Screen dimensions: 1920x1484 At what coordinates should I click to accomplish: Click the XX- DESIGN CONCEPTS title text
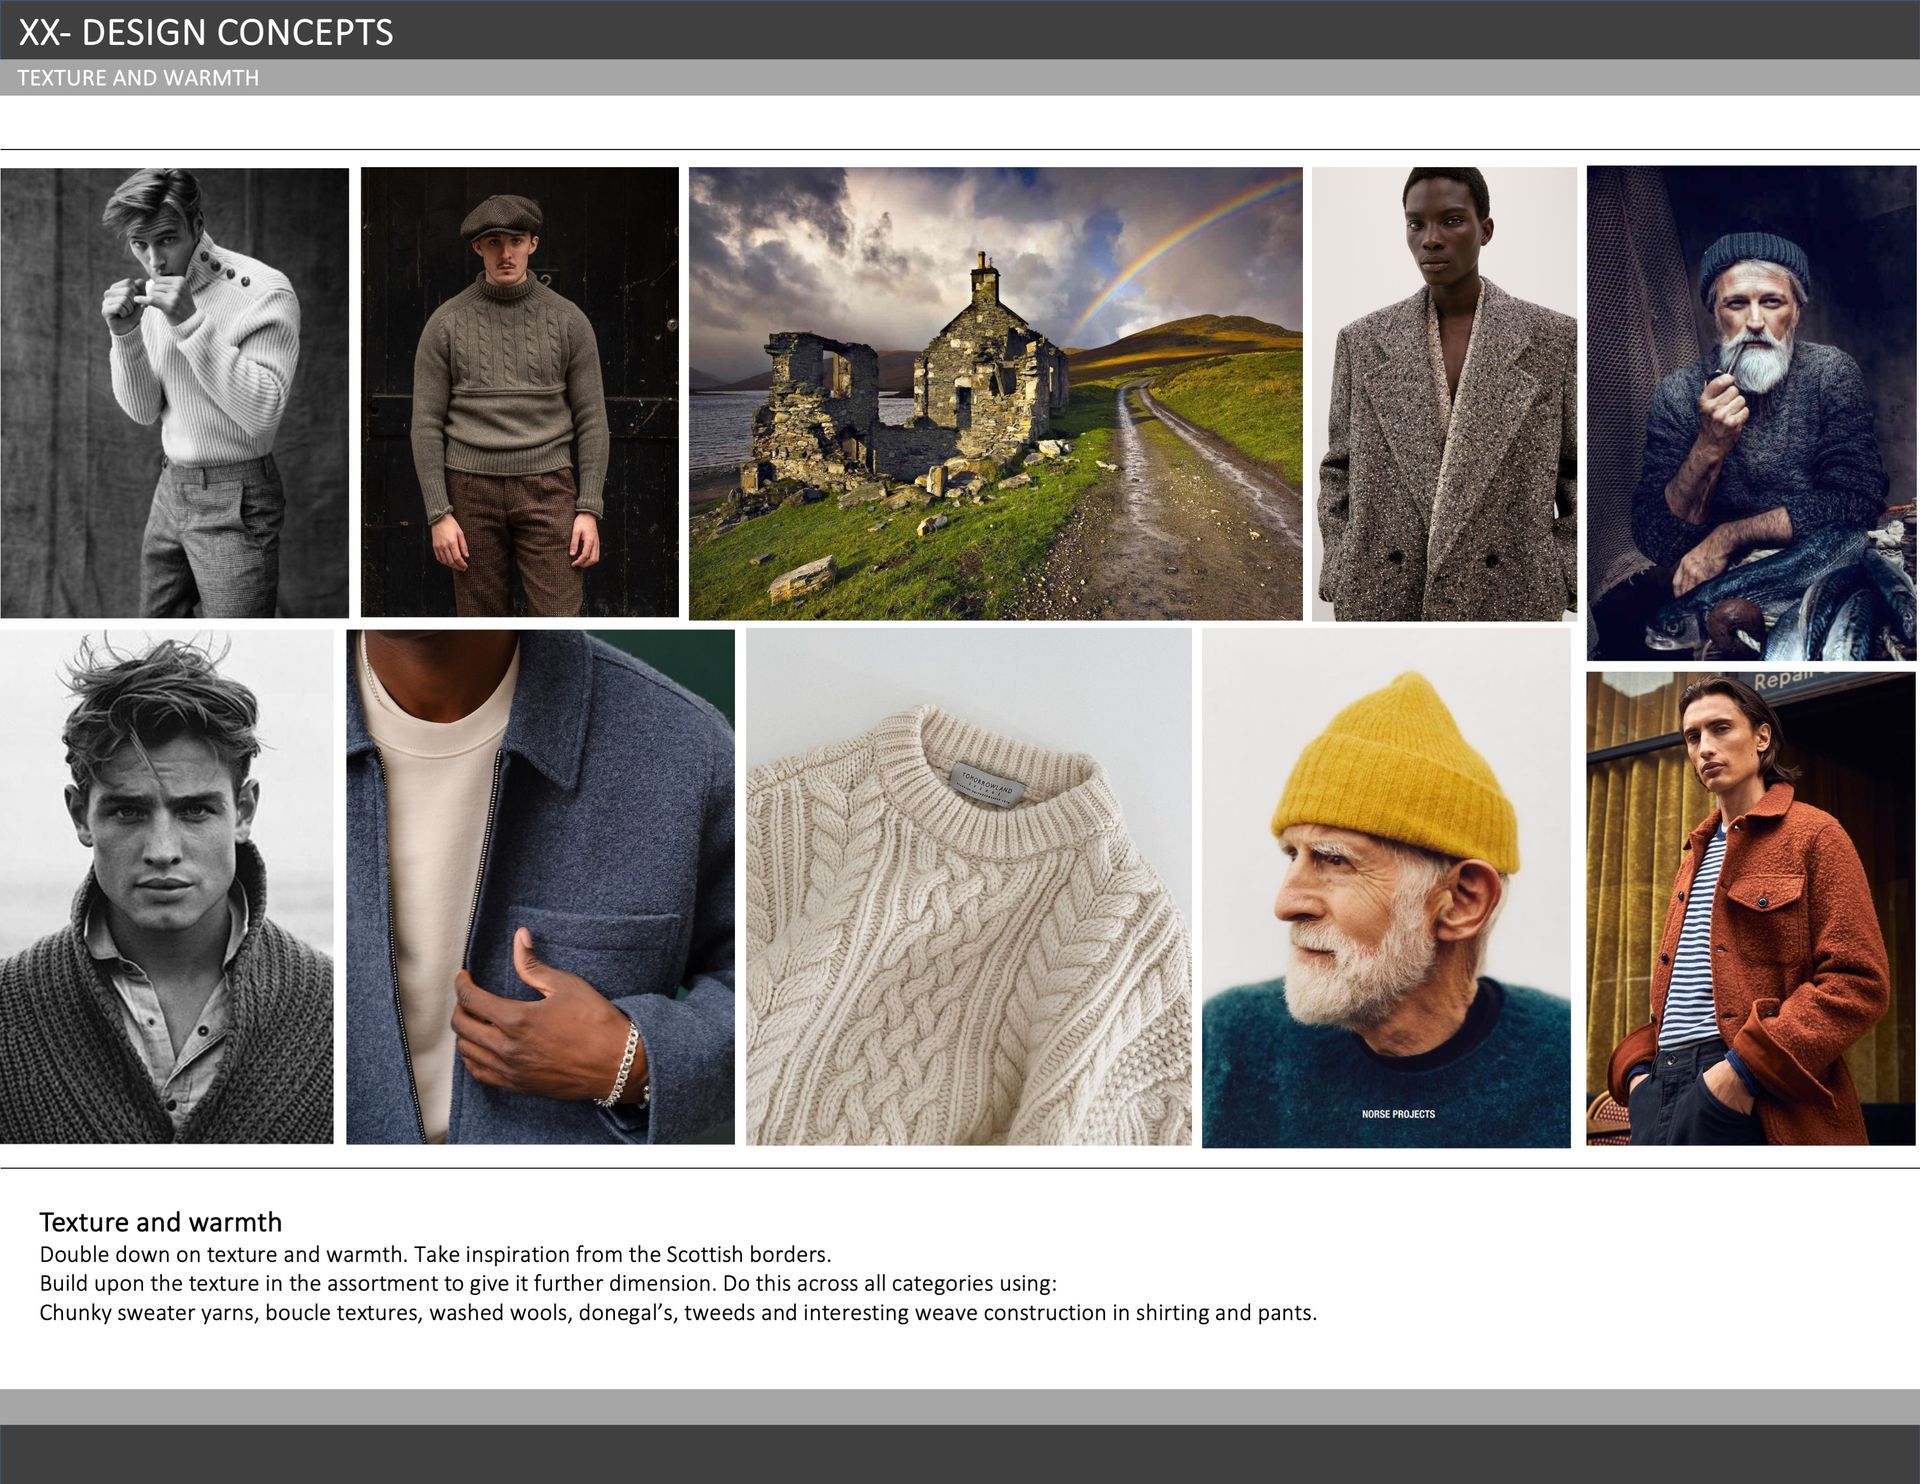coord(206,32)
